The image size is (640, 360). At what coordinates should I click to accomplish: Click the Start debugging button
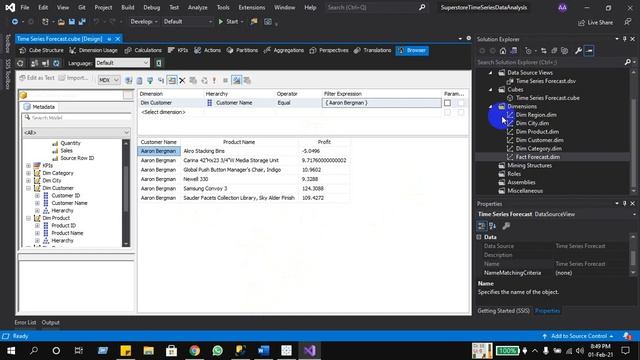(229, 22)
